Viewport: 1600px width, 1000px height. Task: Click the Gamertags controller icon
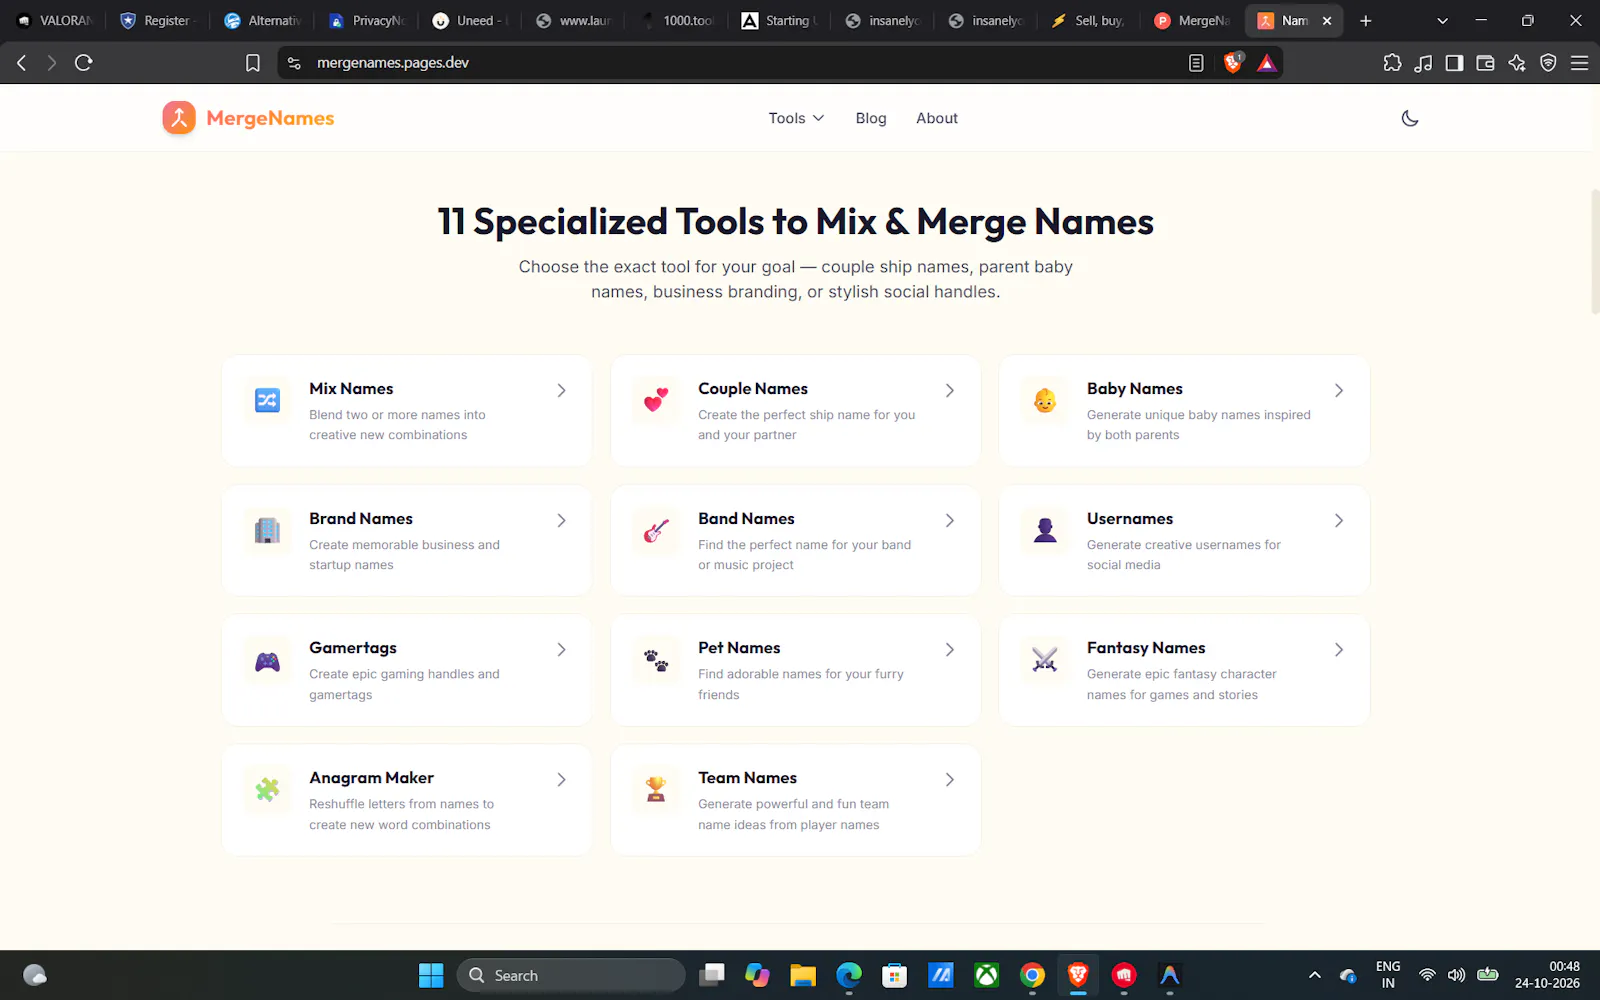267,661
